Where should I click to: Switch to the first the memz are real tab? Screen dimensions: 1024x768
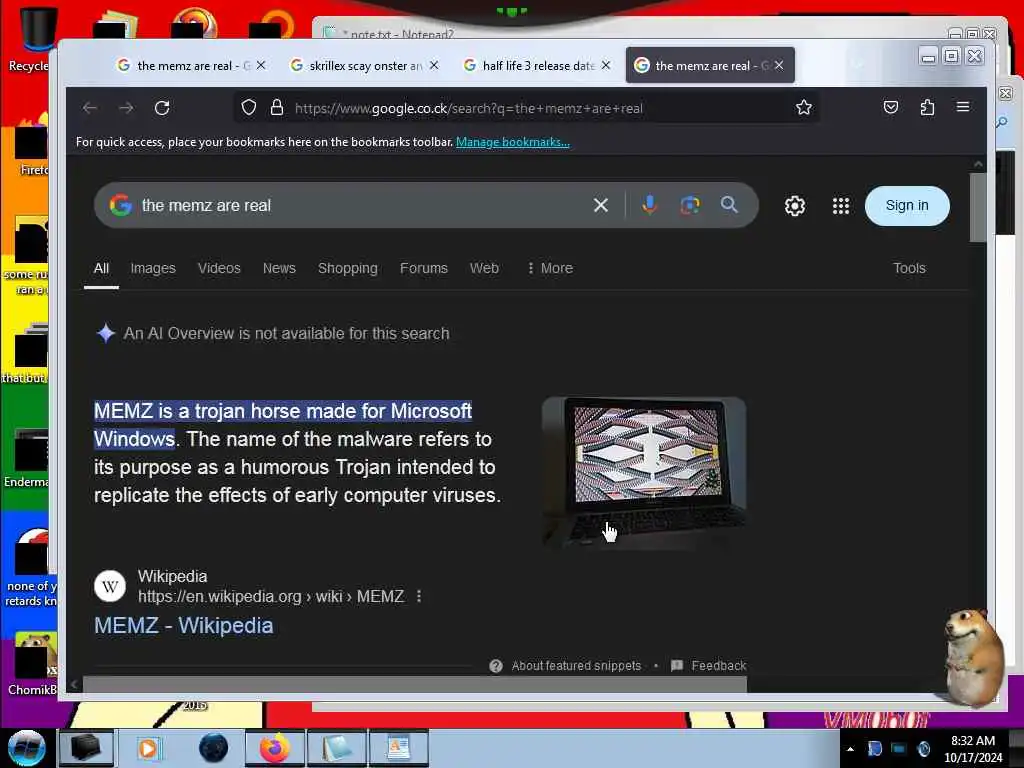(x=191, y=65)
